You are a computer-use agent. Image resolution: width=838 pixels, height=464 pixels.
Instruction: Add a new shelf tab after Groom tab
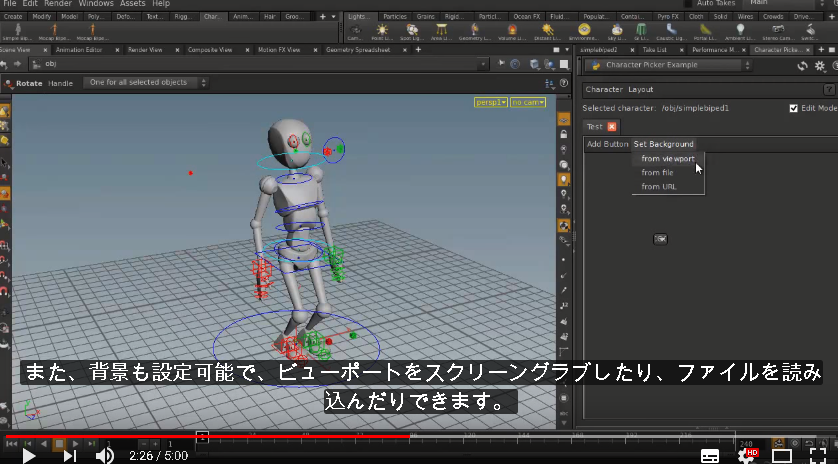pos(322,17)
